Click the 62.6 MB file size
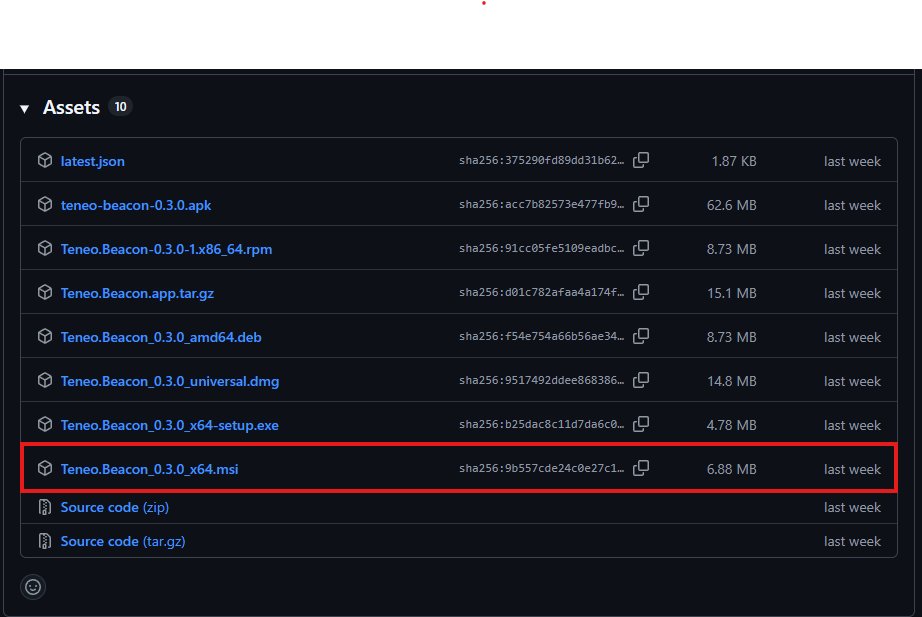Screen dimensions: 922x617 (x=731, y=205)
